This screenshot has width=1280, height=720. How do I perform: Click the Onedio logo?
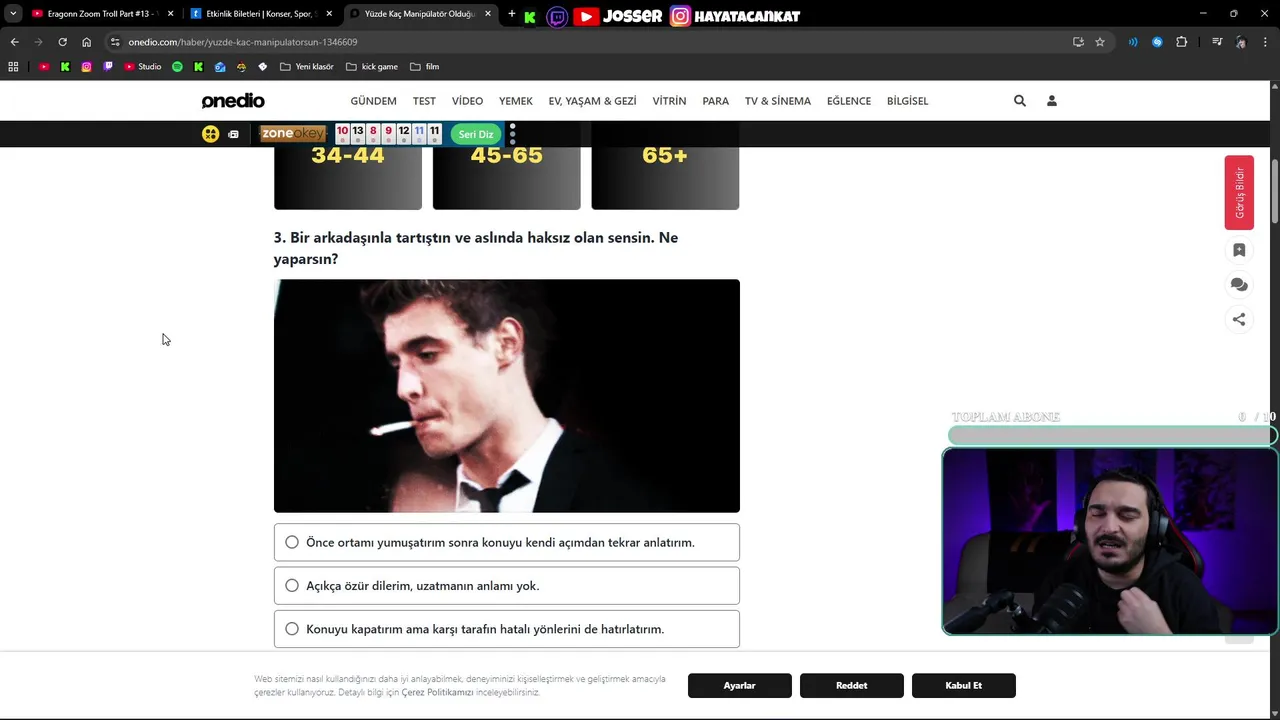(233, 101)
